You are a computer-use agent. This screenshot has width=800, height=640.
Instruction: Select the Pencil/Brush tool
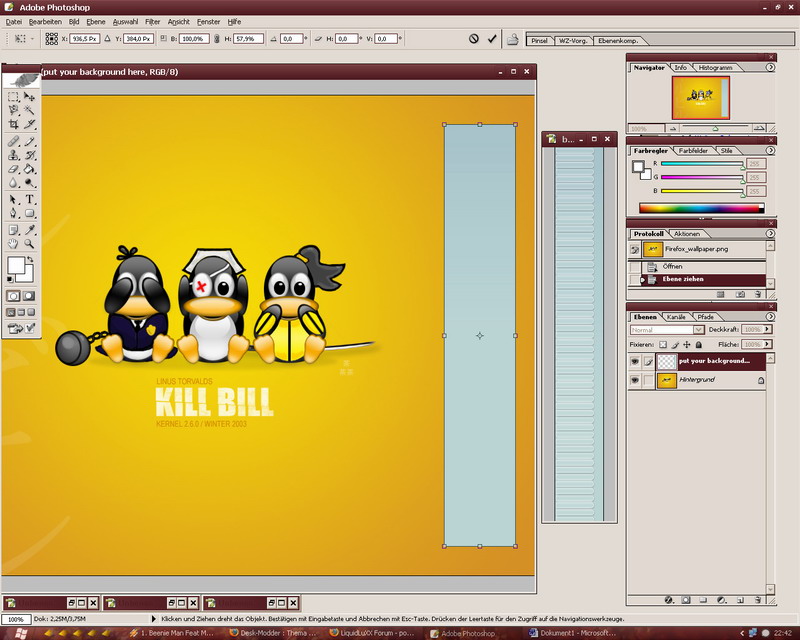(30, 142)
